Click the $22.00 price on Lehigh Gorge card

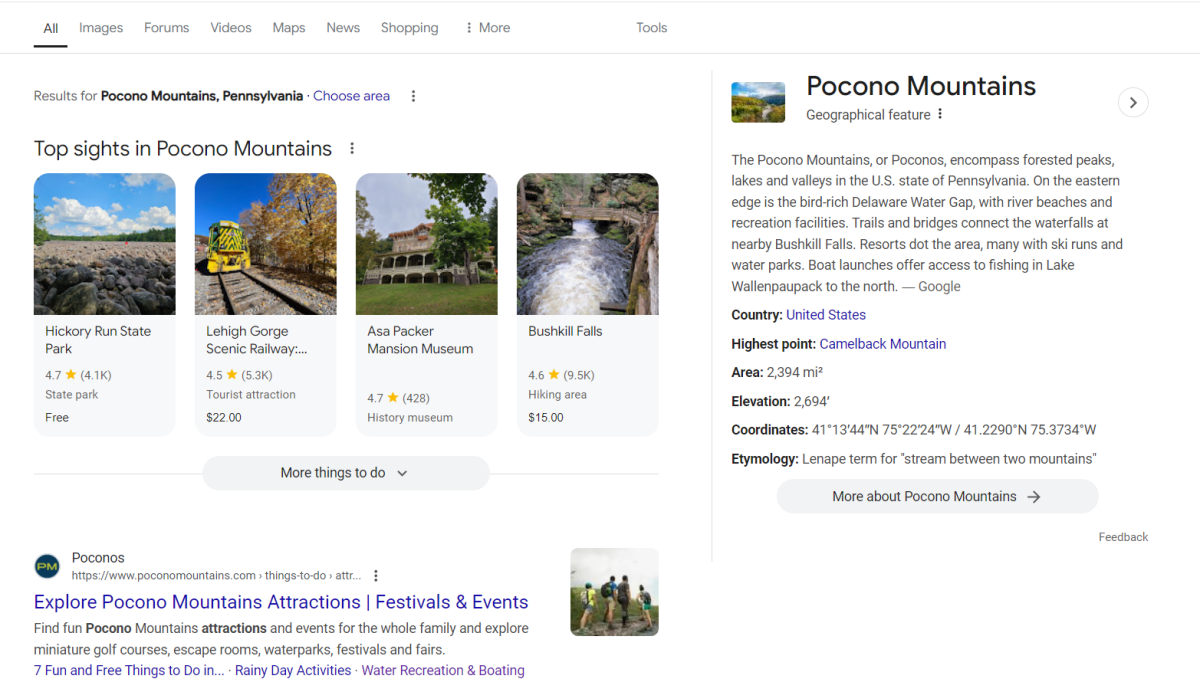coord(224,418)
